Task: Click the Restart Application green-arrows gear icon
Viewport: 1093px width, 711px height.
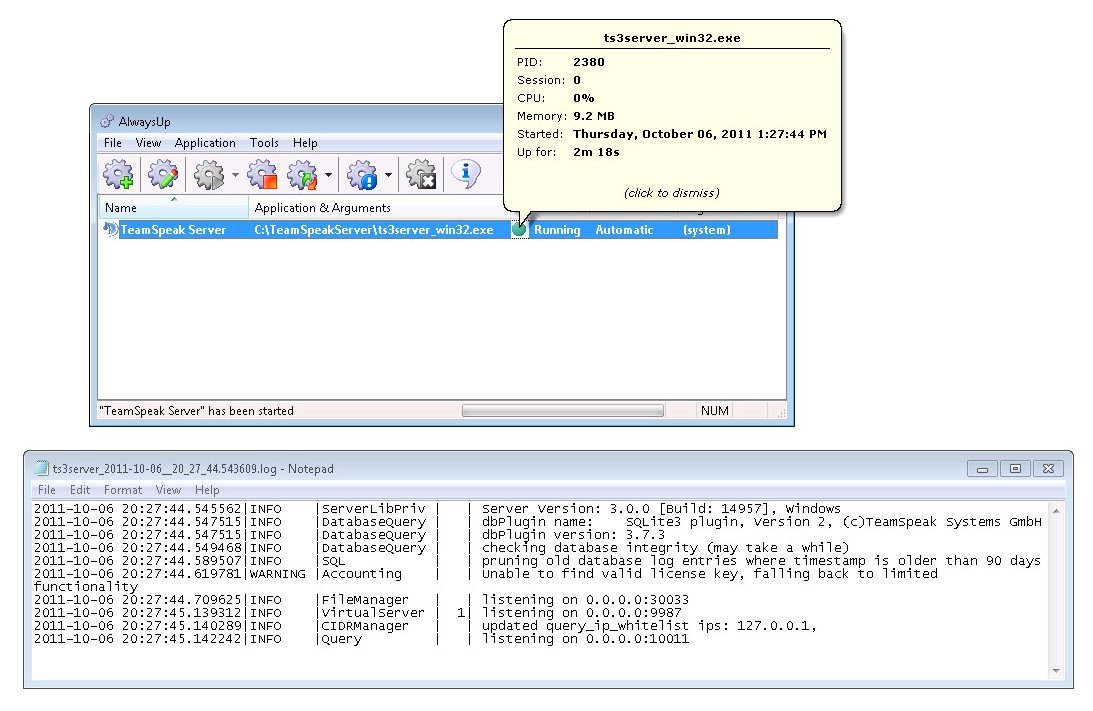Action: coord(303,174)
